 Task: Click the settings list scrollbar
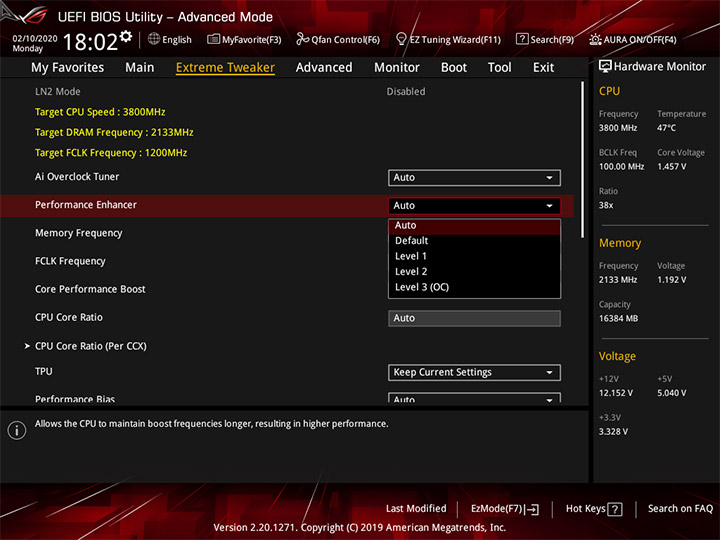[x=583, y=159]
